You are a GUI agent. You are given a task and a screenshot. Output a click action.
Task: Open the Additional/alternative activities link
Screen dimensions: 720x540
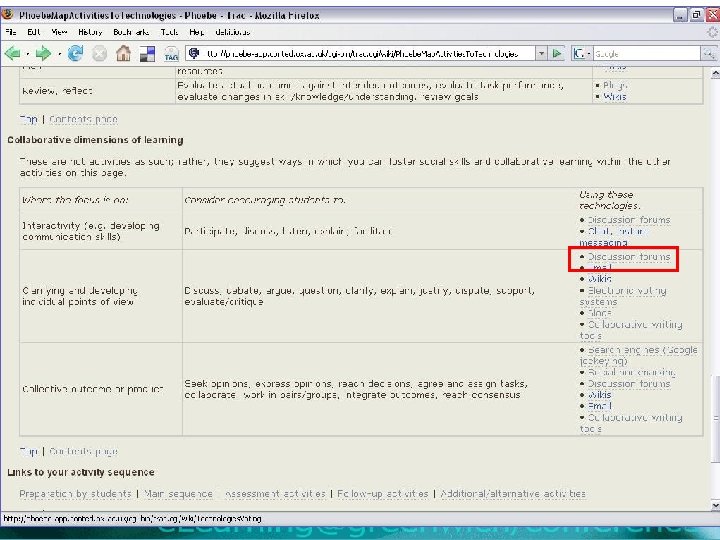click(x=515, y=493)
